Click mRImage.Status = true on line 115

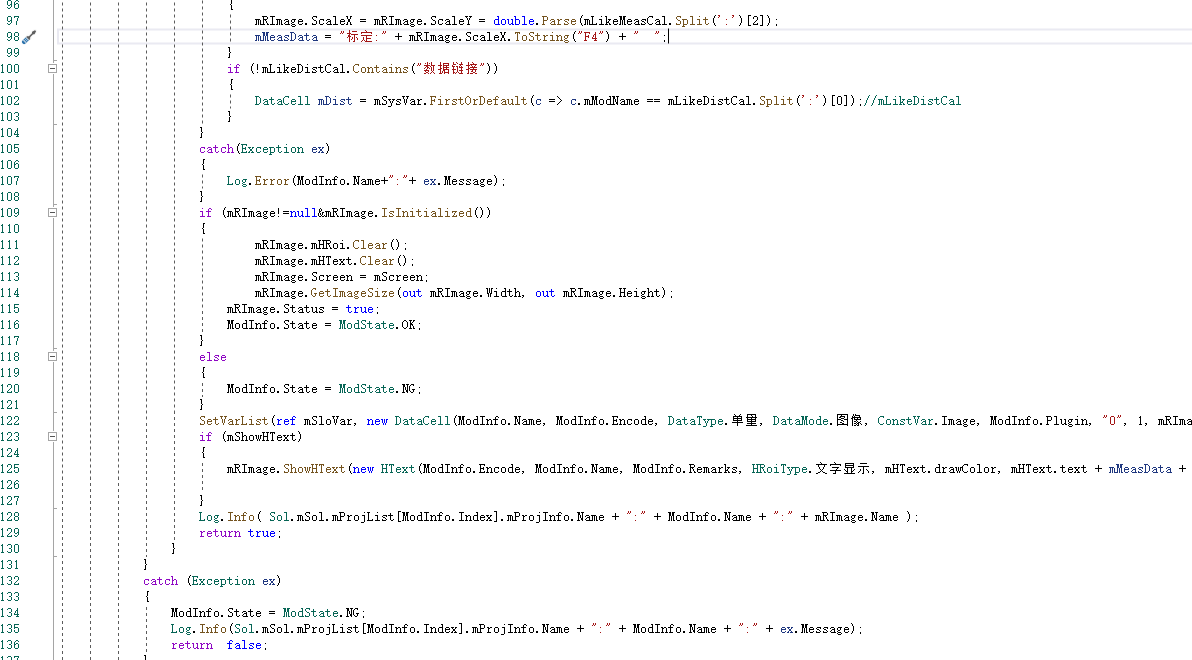[x=300, y=309]
